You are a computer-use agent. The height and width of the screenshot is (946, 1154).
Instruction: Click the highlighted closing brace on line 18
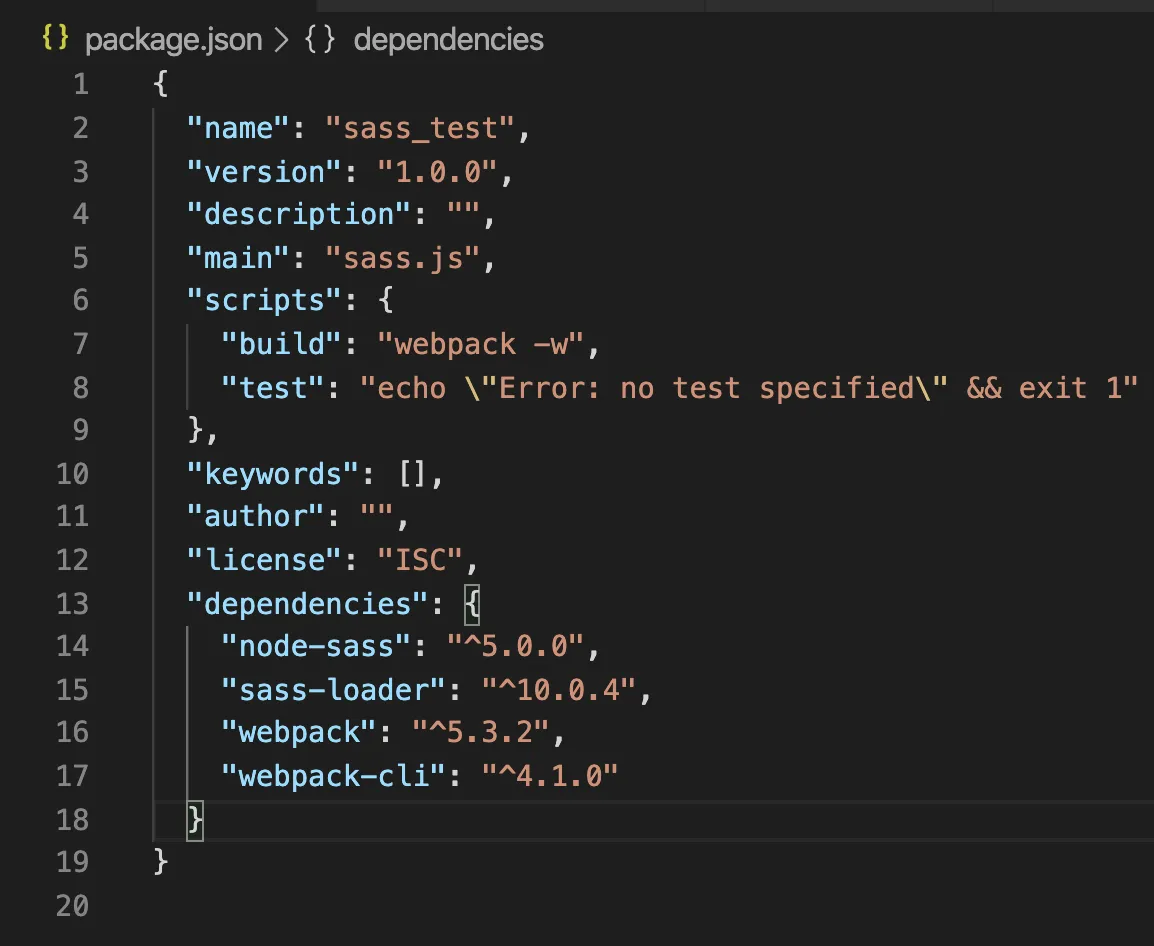pyautogui.click(x=195, y=819)
